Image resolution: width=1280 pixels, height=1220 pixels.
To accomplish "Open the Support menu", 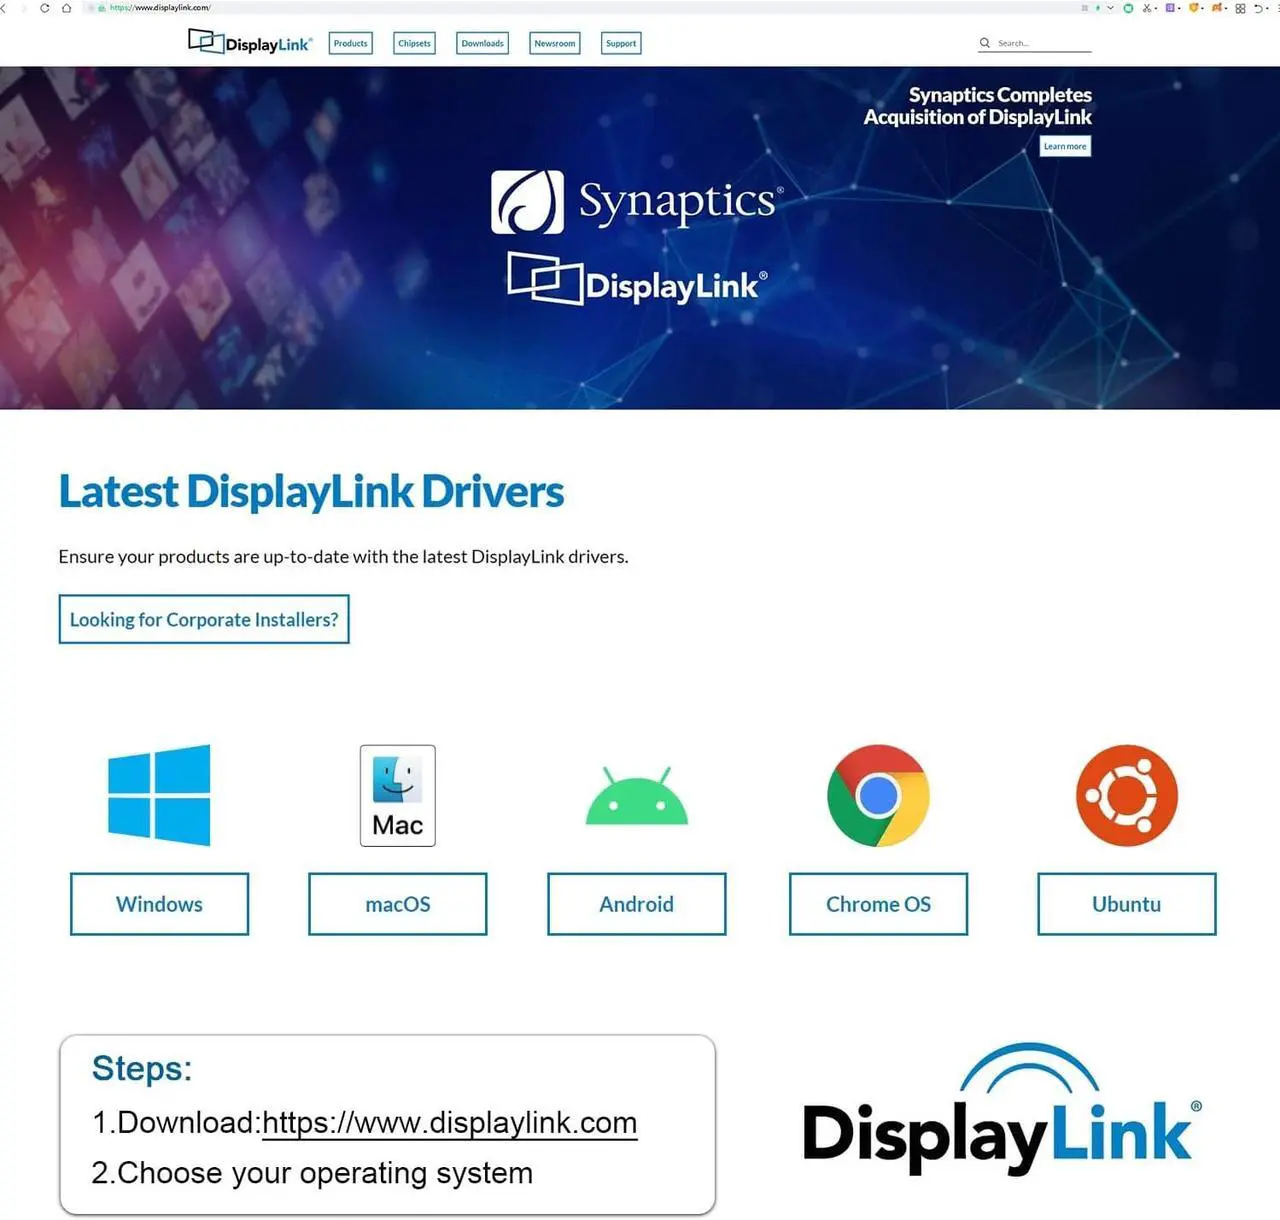I will [621, 43].
